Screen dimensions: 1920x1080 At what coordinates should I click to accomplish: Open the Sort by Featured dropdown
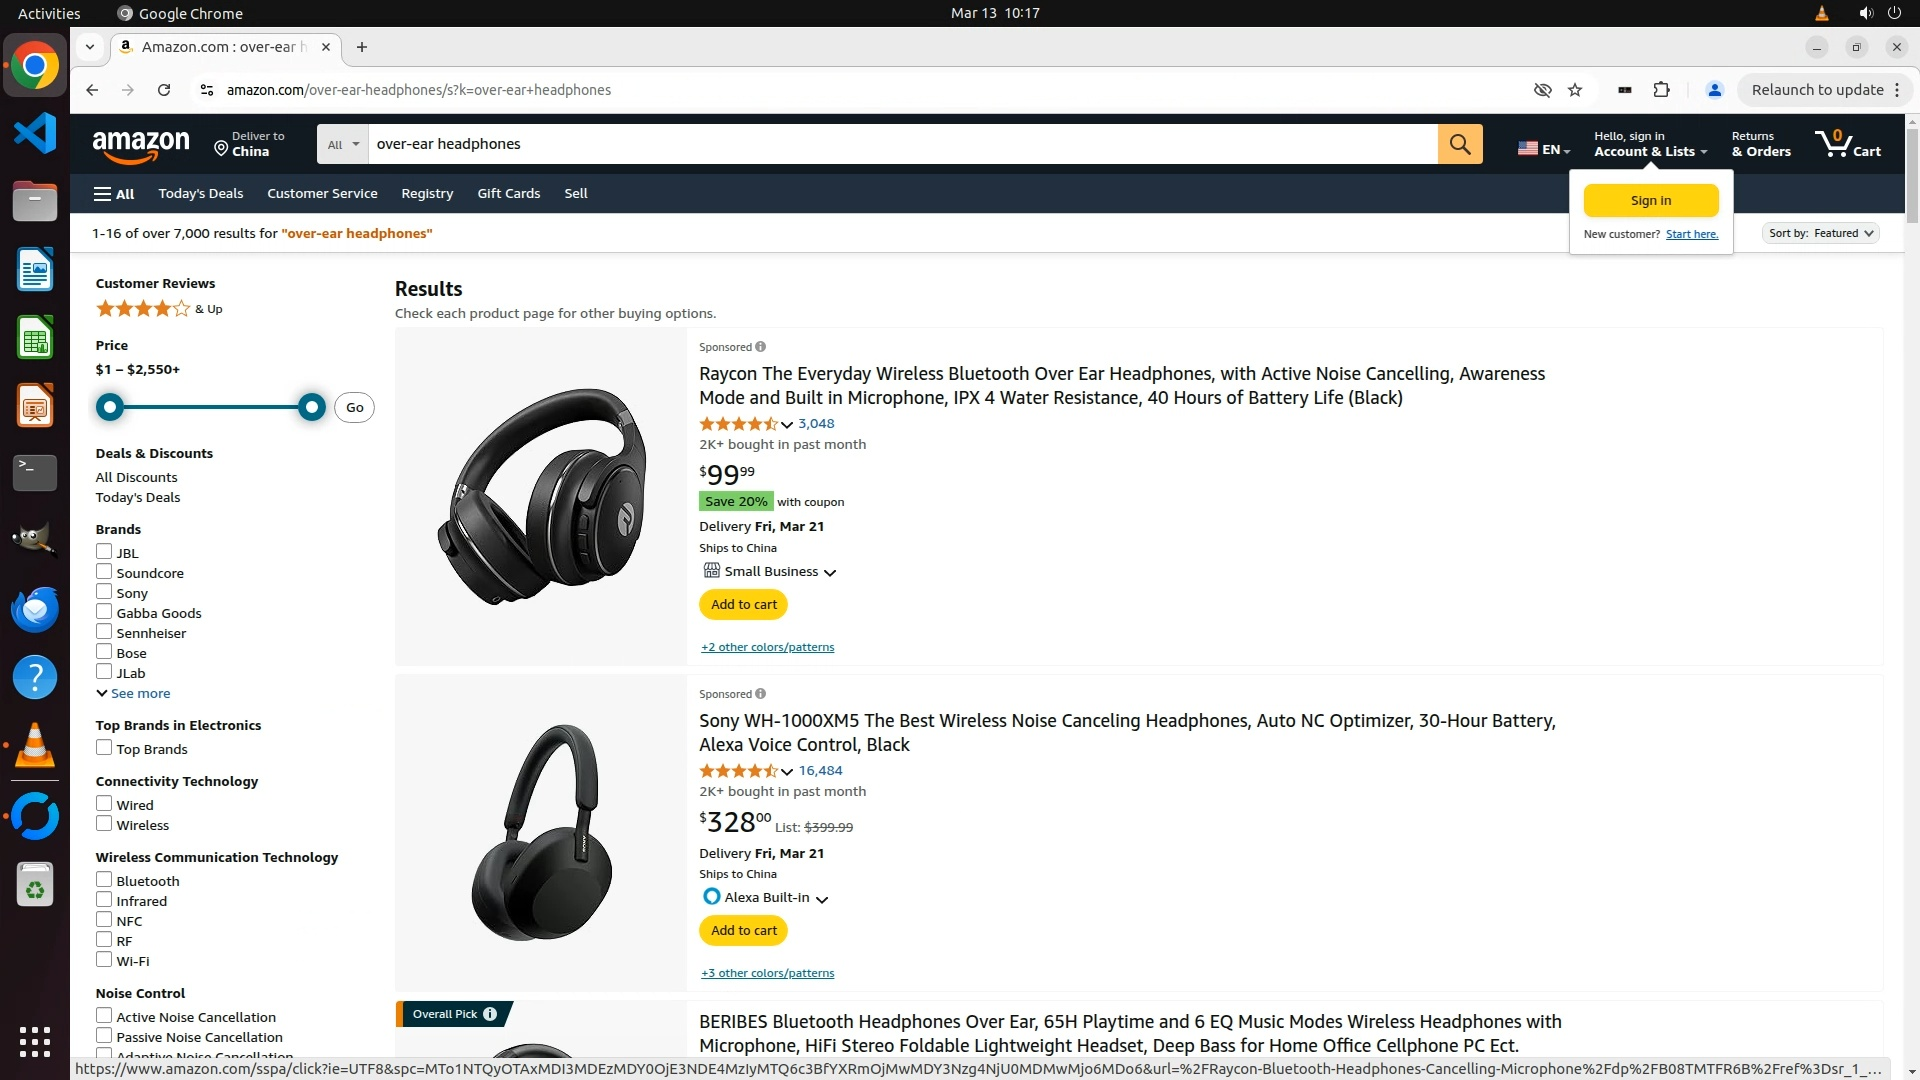pos(1819,233)
